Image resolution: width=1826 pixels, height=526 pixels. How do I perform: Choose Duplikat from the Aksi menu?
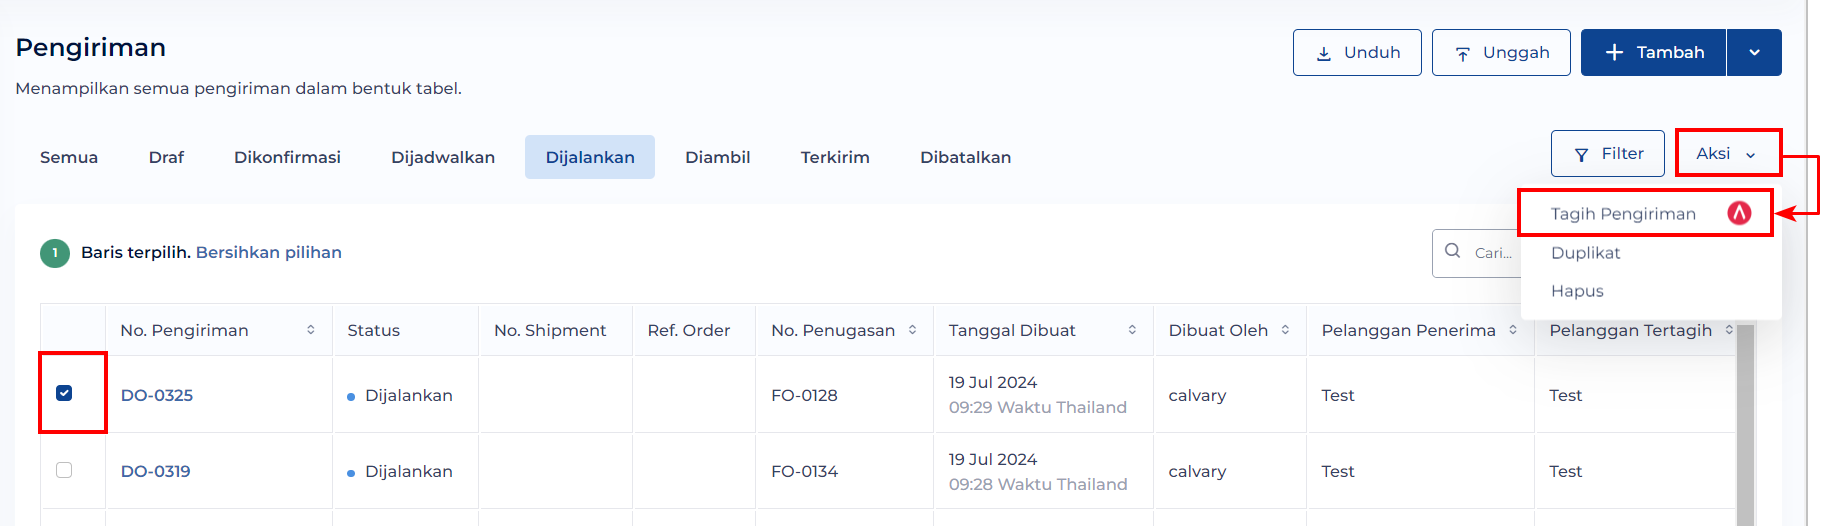click(1586, 253)
